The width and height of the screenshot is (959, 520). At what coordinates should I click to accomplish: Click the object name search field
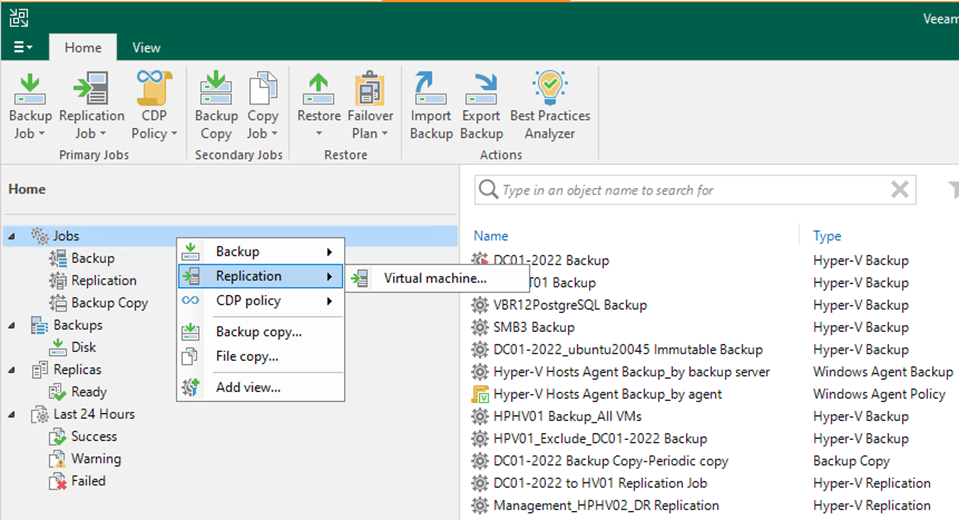point(695,190)
